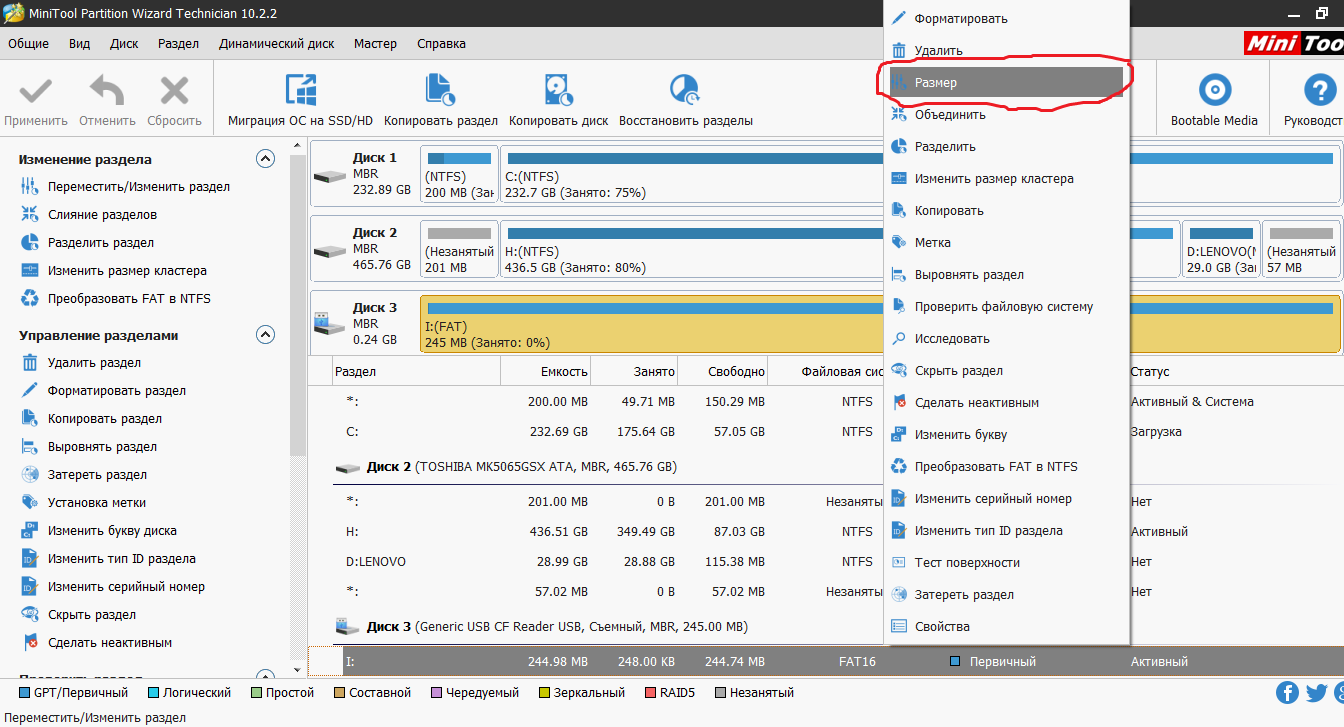Click the Copy Disk toolbar icon
This screenshot has width=1344, height=727.
click(558, 90)
